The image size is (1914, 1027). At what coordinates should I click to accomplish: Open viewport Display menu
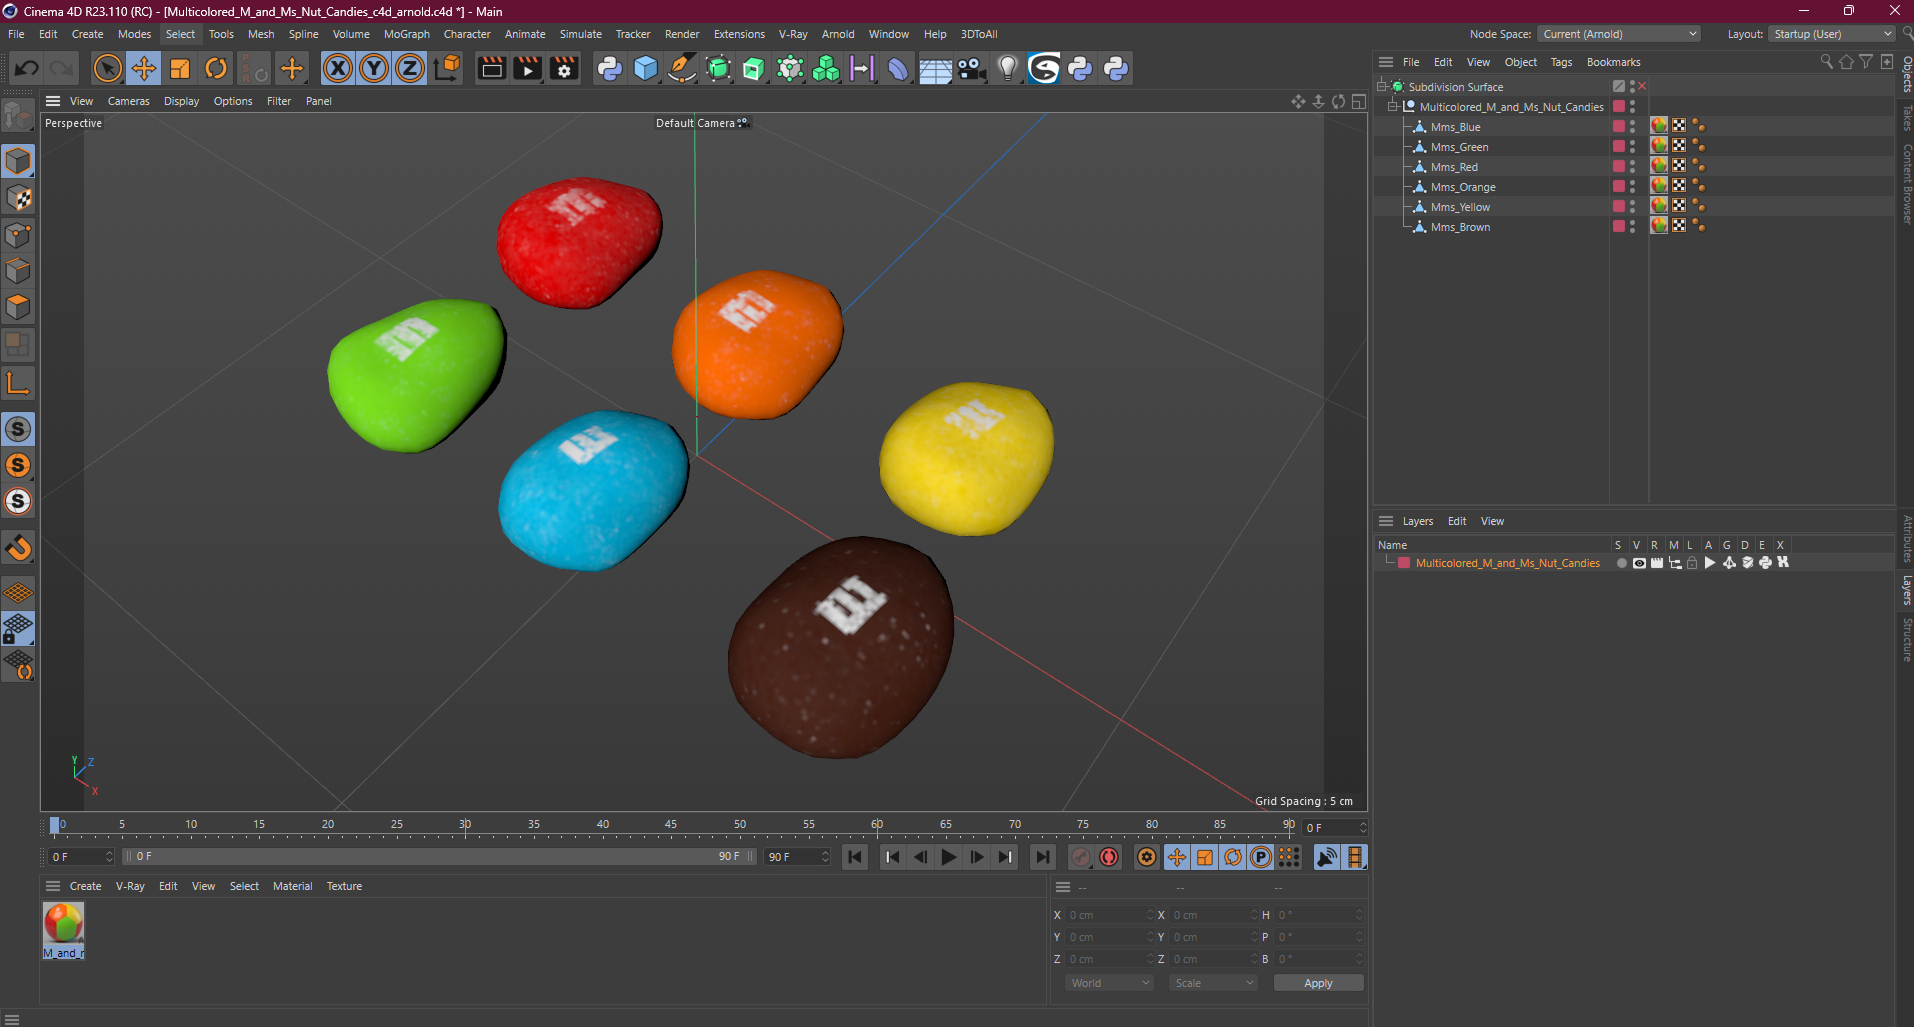[181, 101]
